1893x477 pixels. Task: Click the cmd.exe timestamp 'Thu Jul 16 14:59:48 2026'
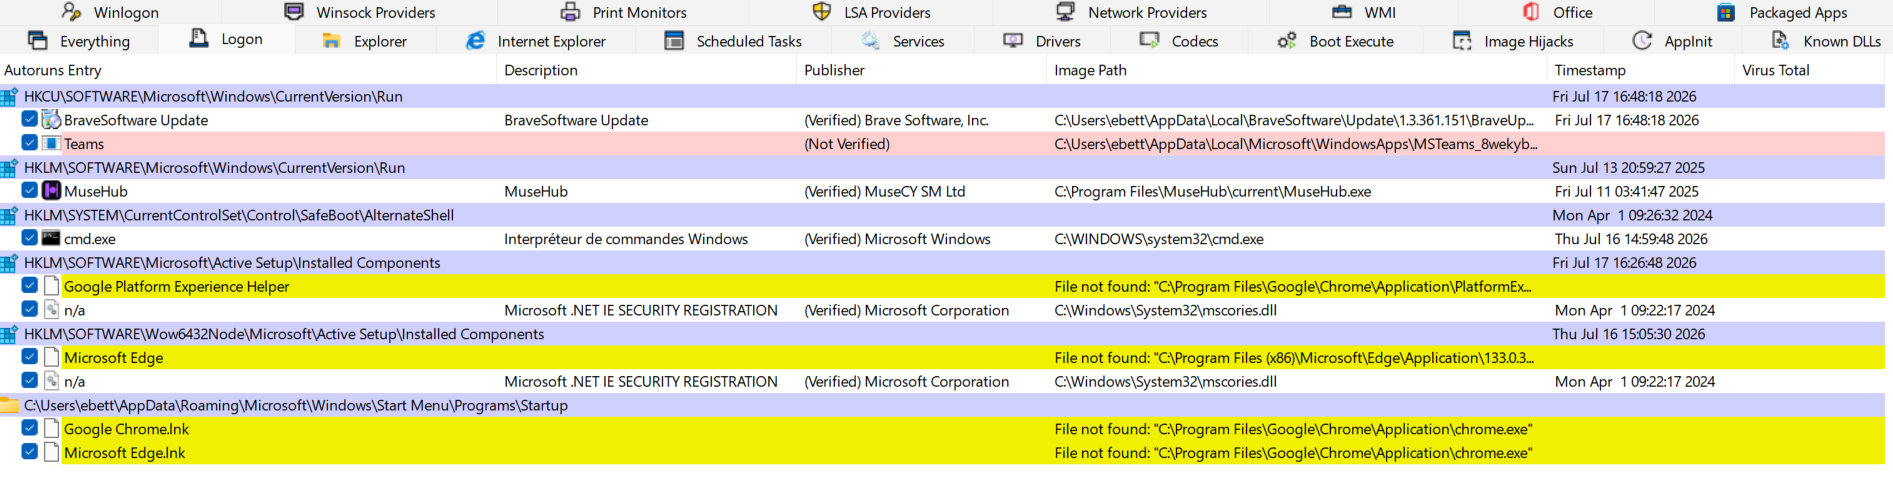1632,239
